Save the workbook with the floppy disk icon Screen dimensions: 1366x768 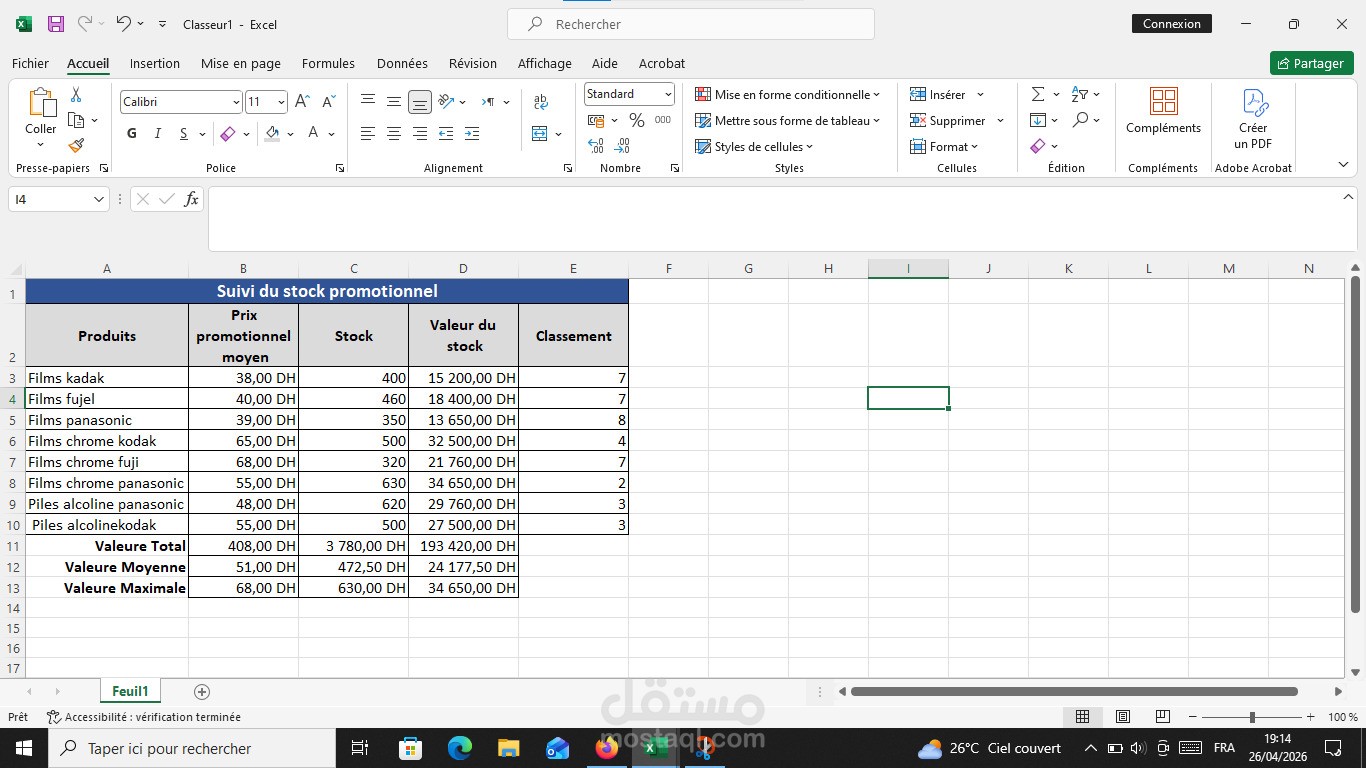pyautogui.click(x=56, y=24)
